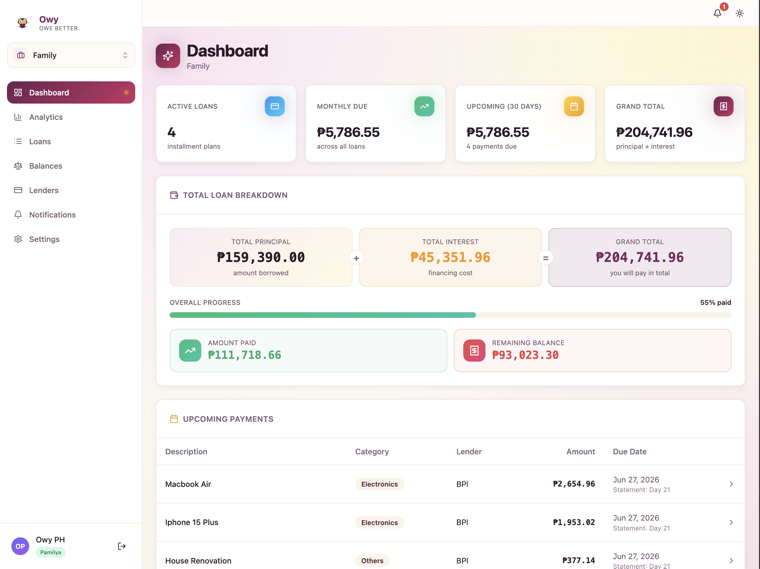
Task: Click the briefcase icon in the Family selector
Action: pos(21,55)
